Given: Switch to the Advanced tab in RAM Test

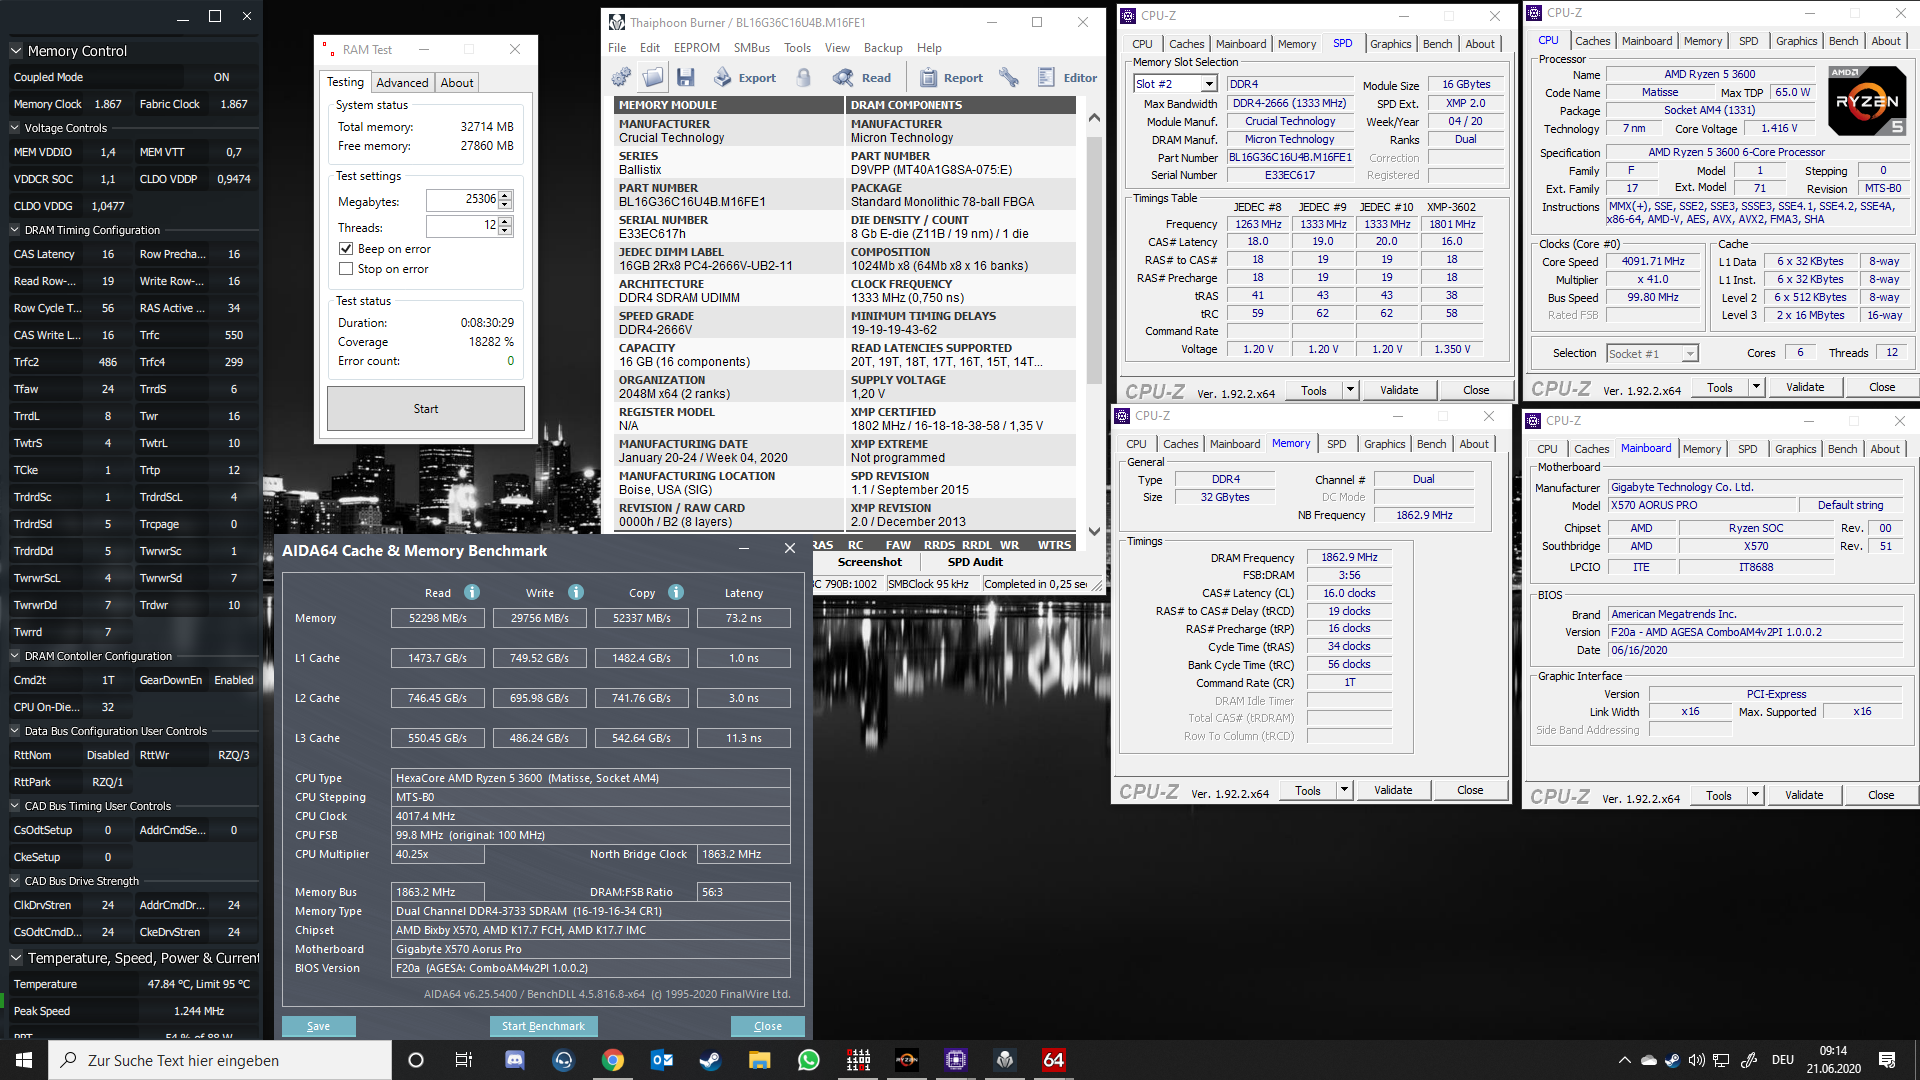Looking at the screenshot, I should [x=402, y=83].
